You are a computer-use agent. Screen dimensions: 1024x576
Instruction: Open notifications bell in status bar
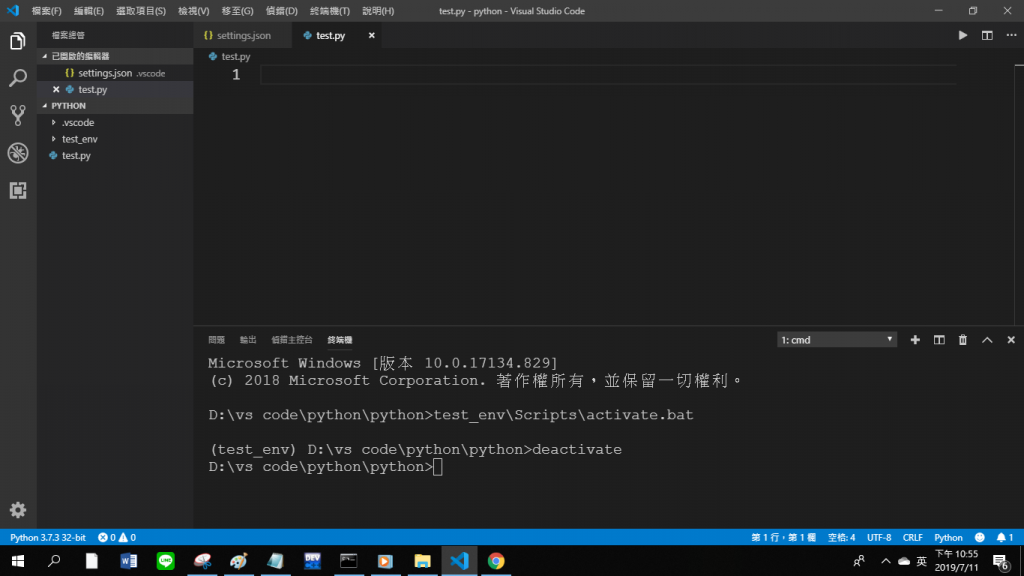(1004, 537)
